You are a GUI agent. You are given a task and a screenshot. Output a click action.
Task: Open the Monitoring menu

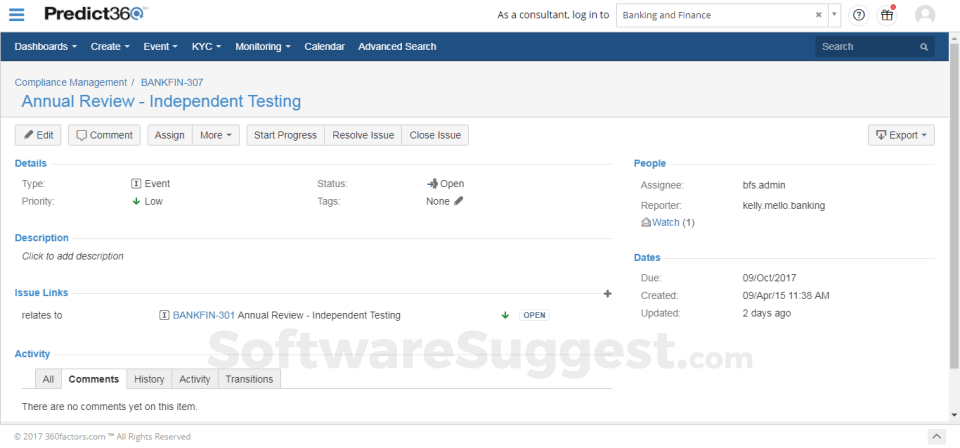click(x=263, y=47)
